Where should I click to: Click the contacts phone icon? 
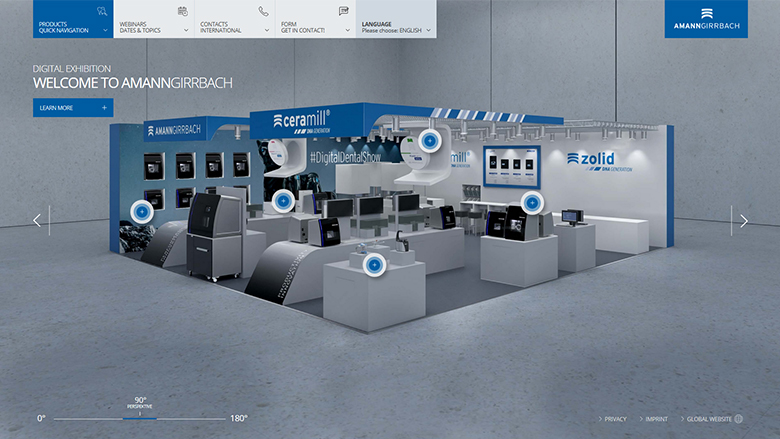[263, 11]
